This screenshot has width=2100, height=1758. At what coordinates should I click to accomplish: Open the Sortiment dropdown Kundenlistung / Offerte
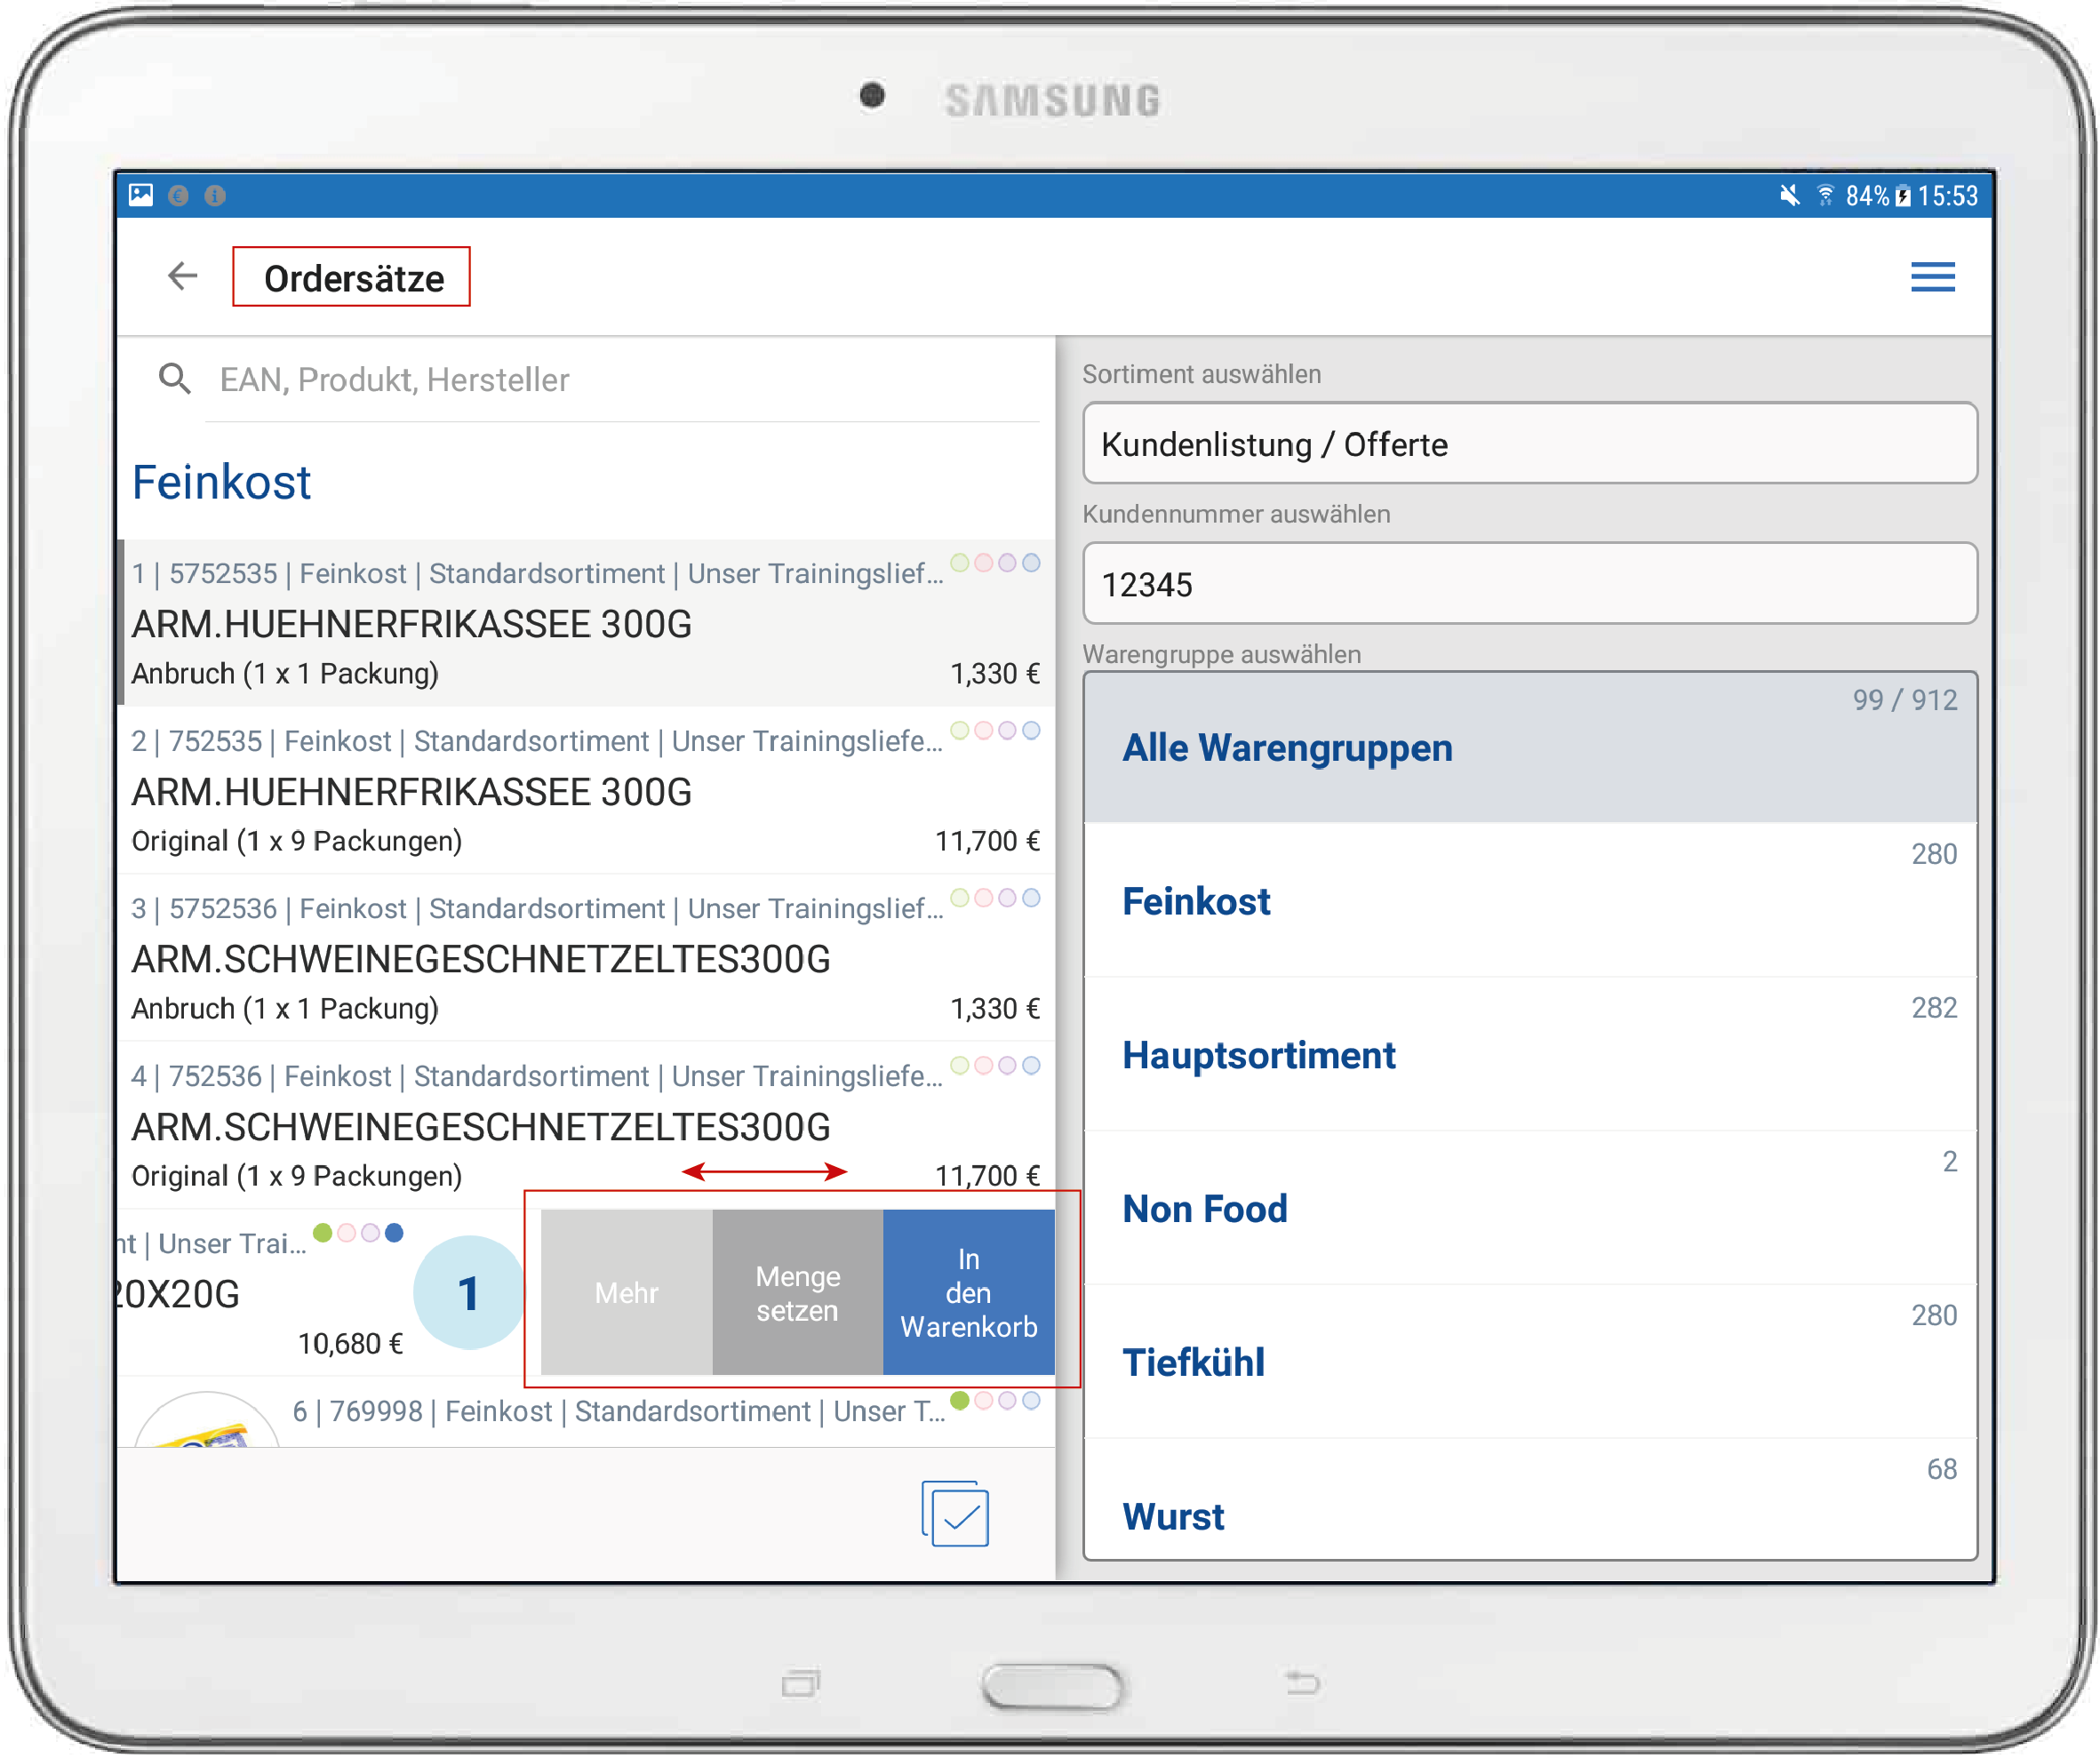(1529, 444)
